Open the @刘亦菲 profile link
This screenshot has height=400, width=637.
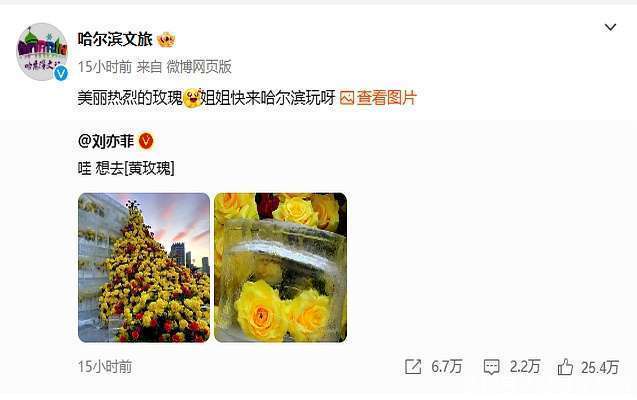point(106,141)
